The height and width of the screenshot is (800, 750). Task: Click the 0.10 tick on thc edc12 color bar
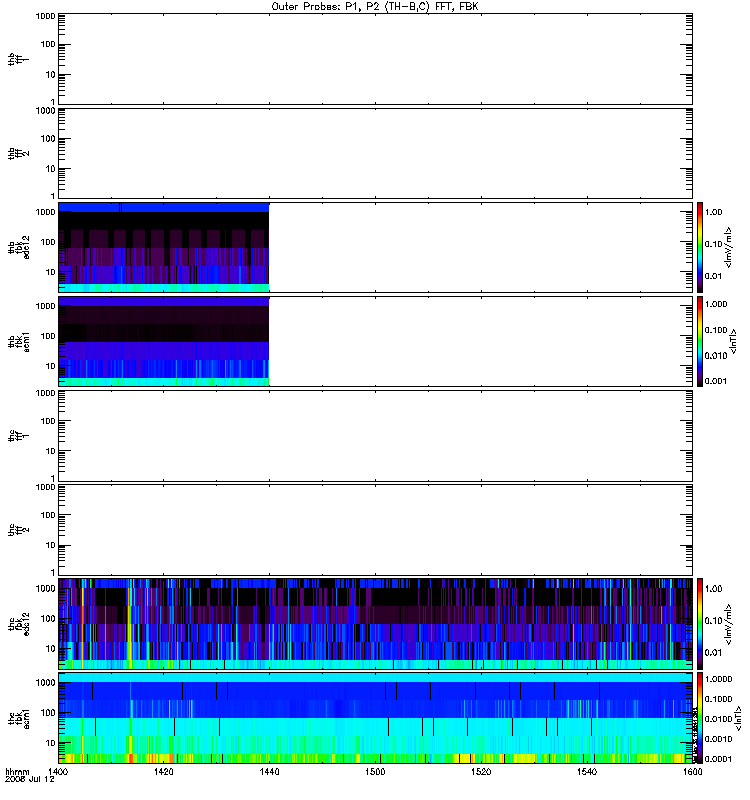714,620
